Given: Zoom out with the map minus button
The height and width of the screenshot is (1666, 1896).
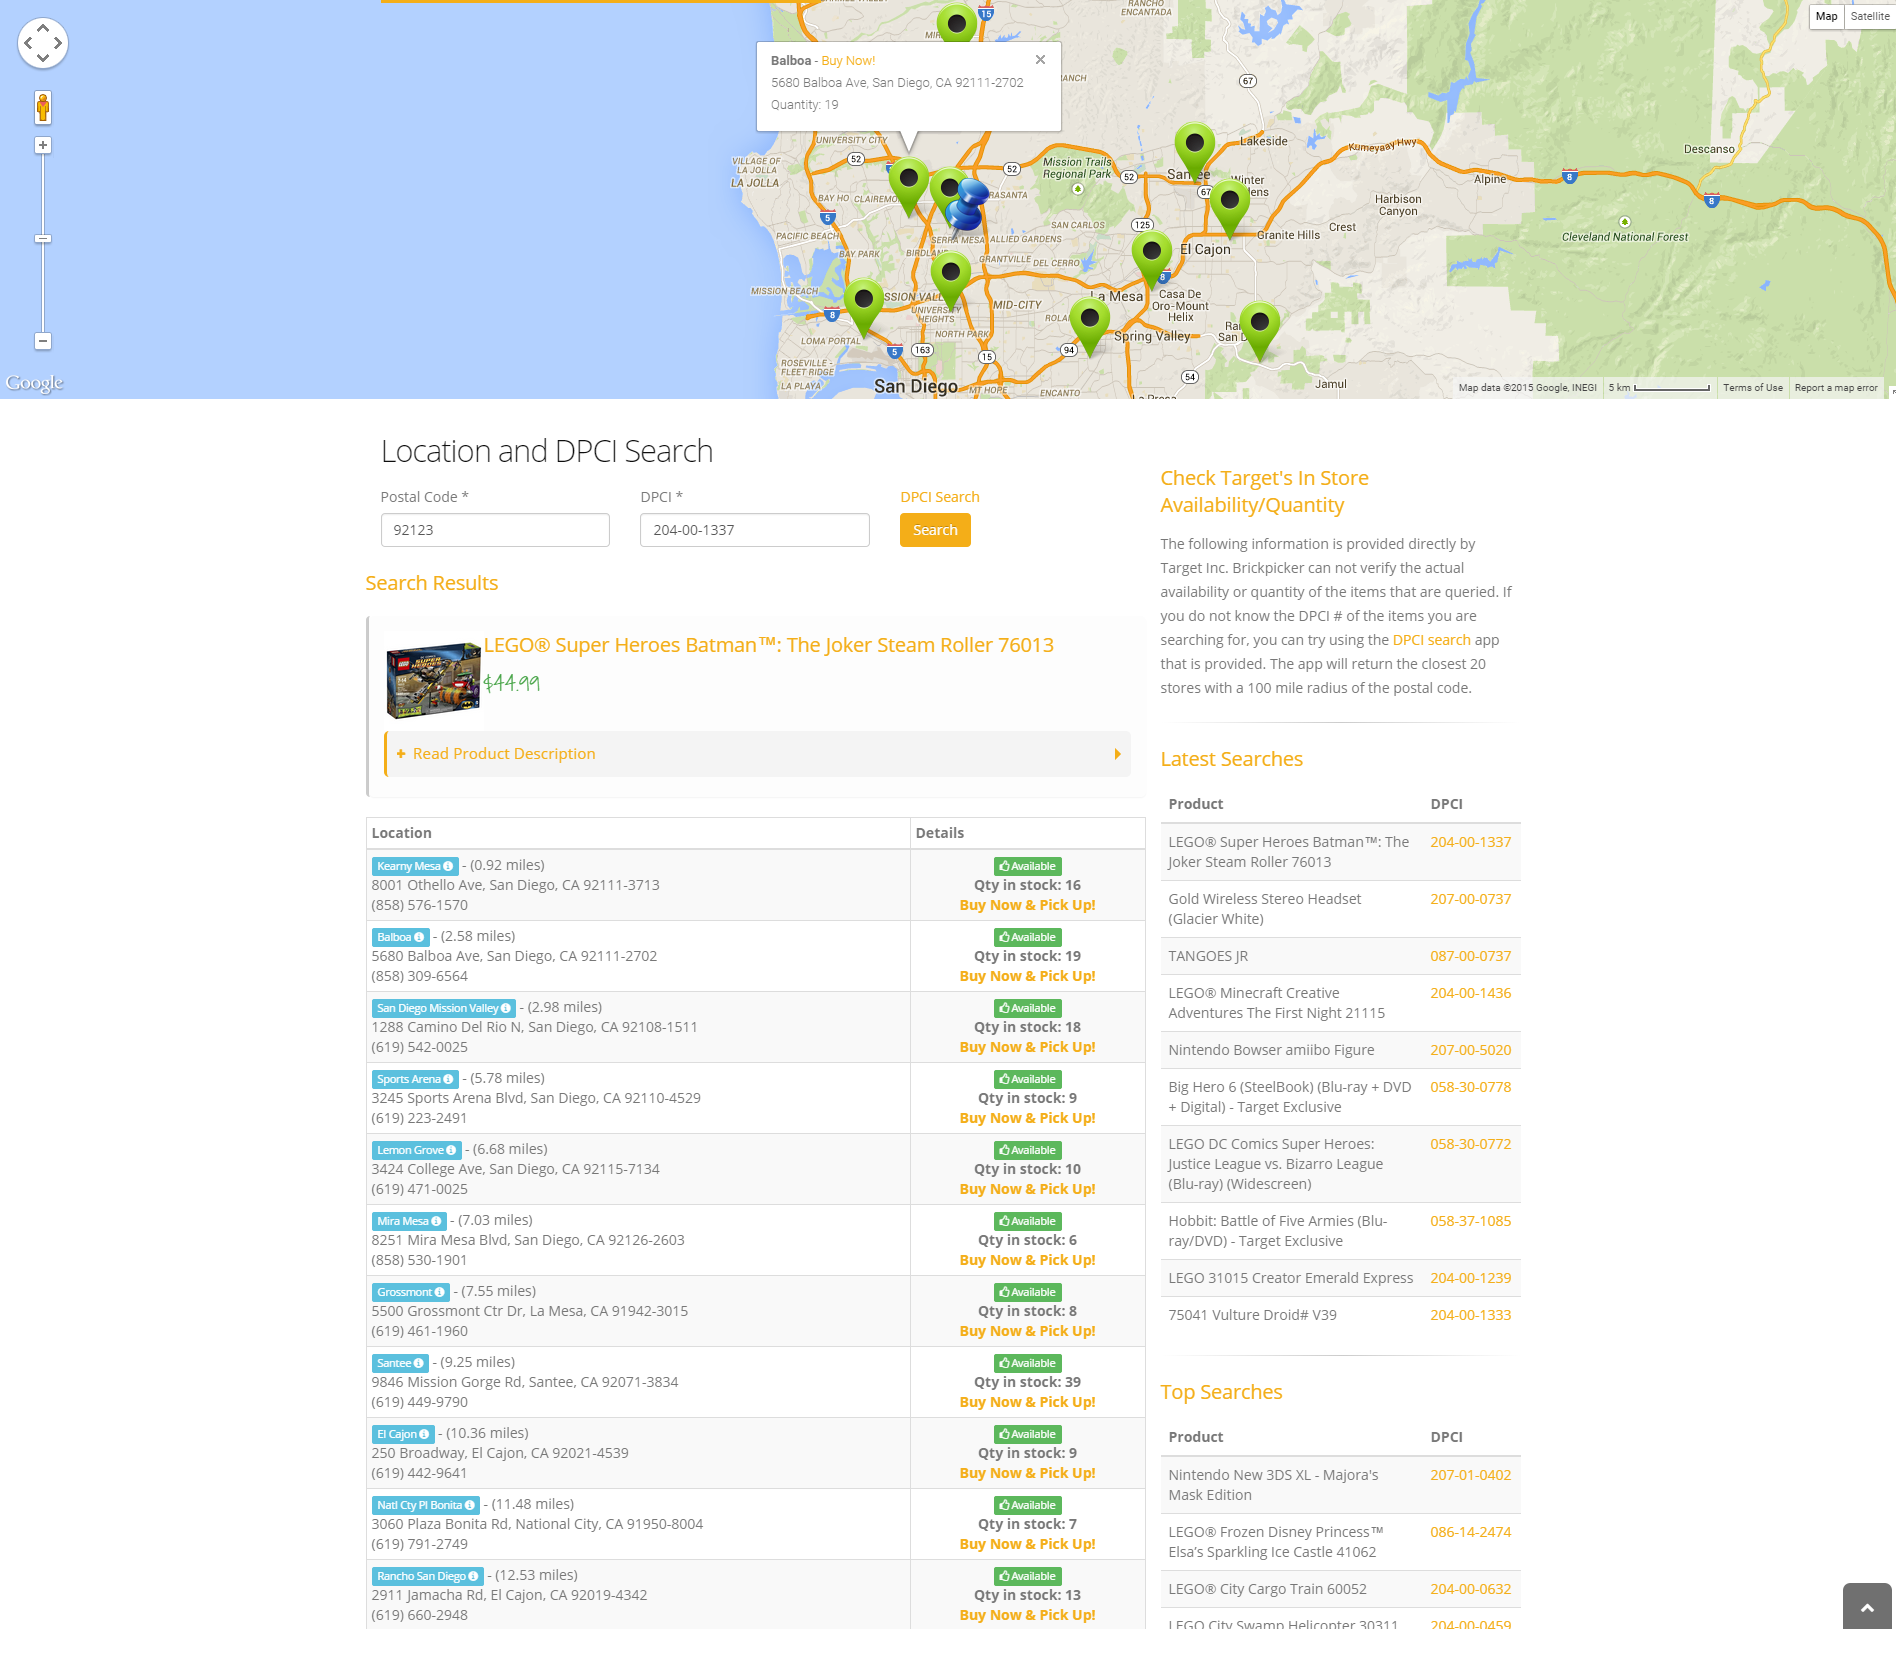Looking at the screenshot, I should coord(43,341).
